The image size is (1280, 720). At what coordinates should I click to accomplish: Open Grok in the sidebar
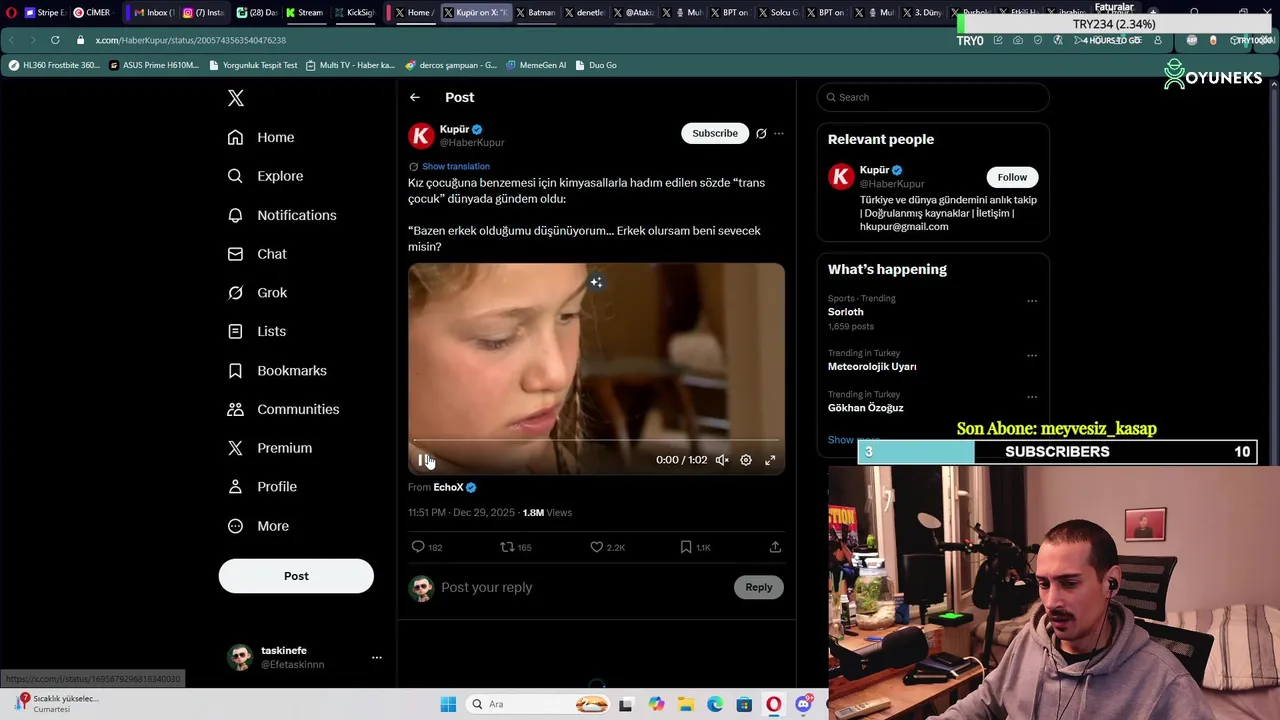coord(257,293)
